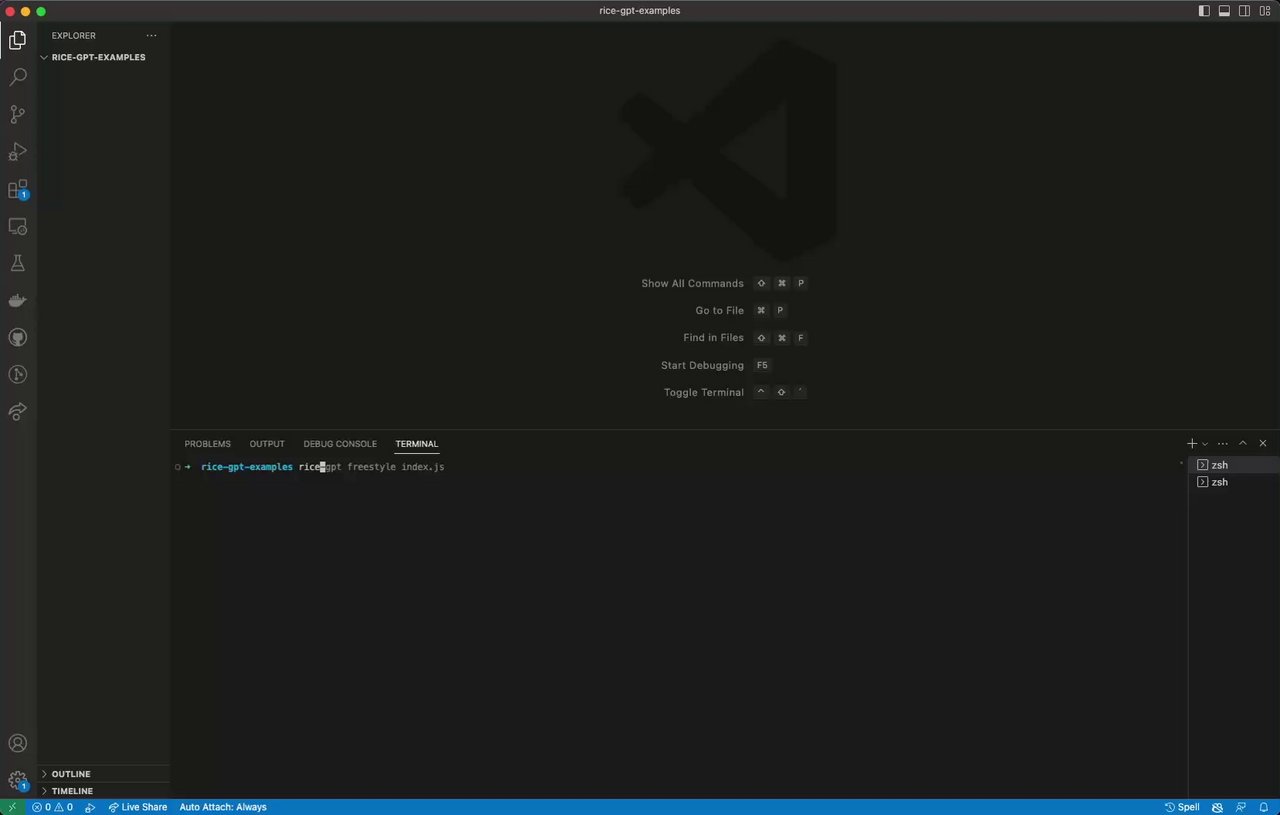Click the feedback icon in status bar
The image size is (1280, 815).
click(1241, 807)
